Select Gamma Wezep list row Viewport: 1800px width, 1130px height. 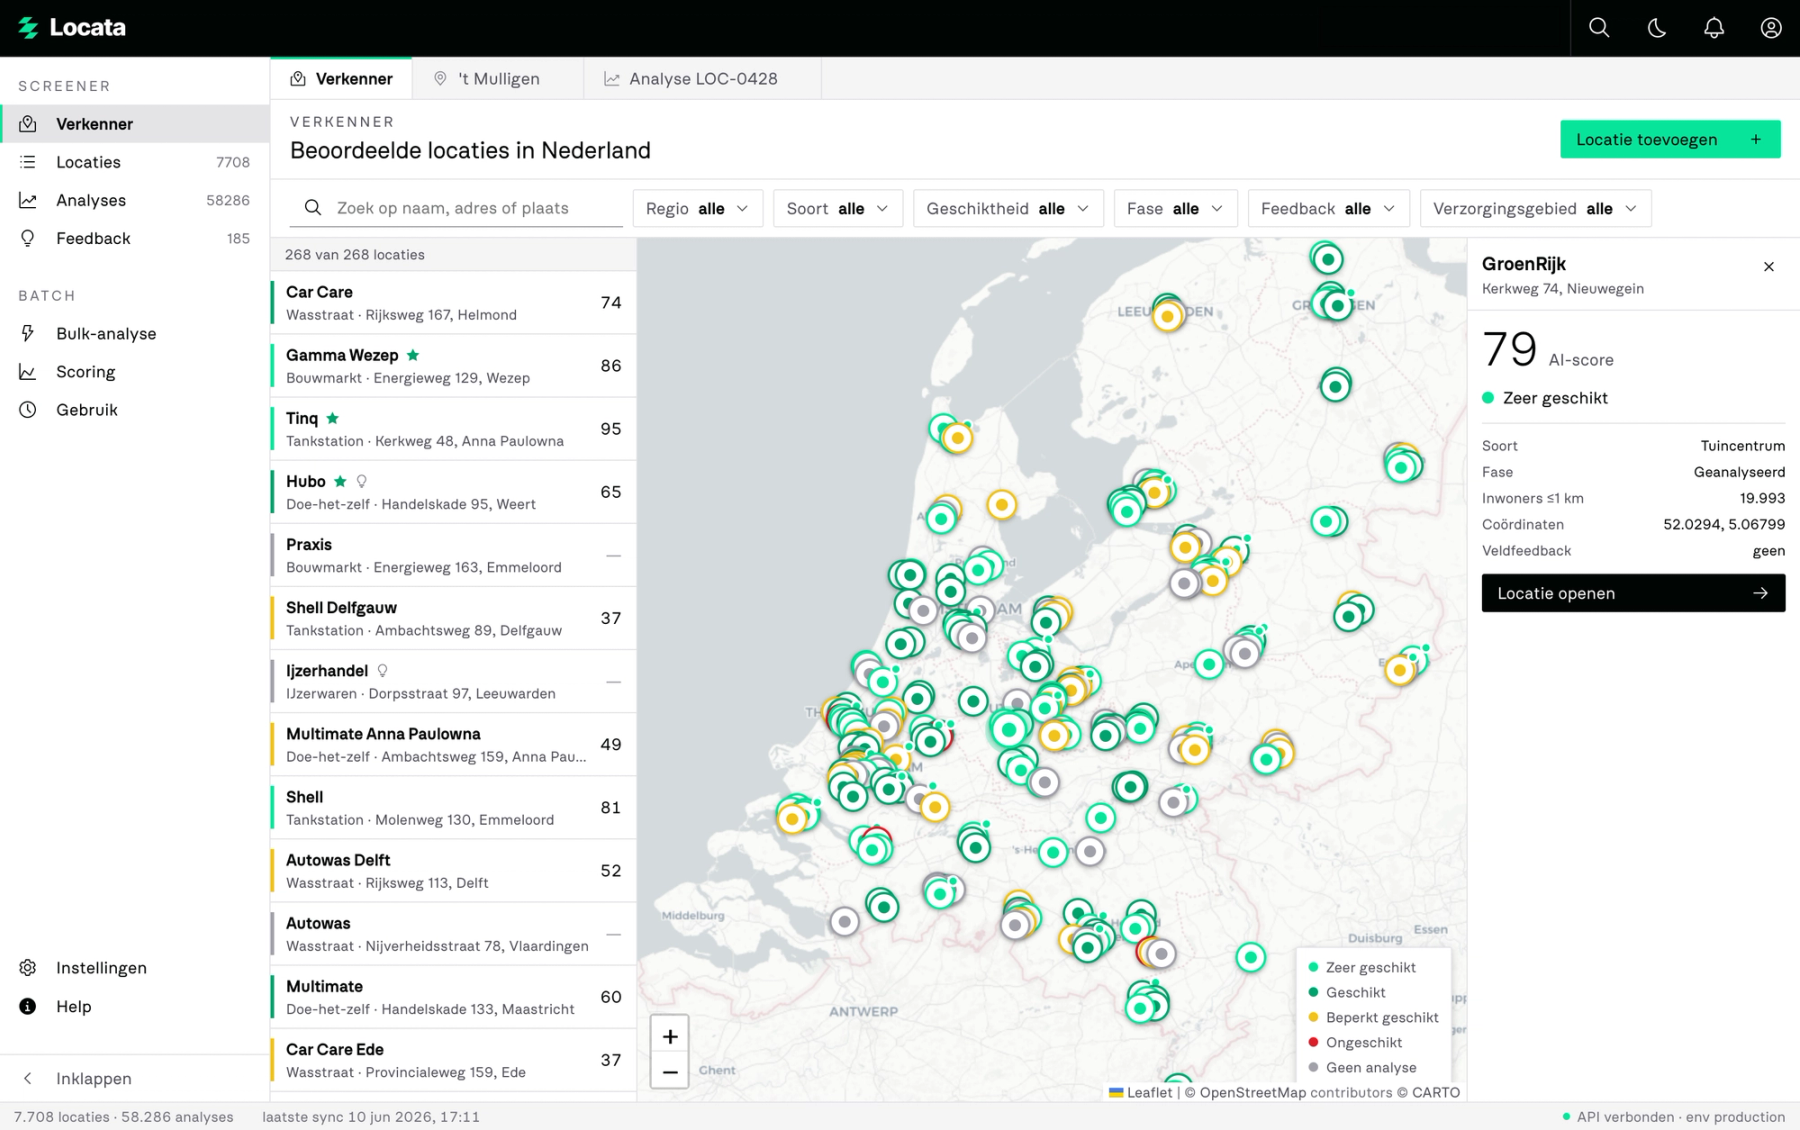[x=453, y=365]
